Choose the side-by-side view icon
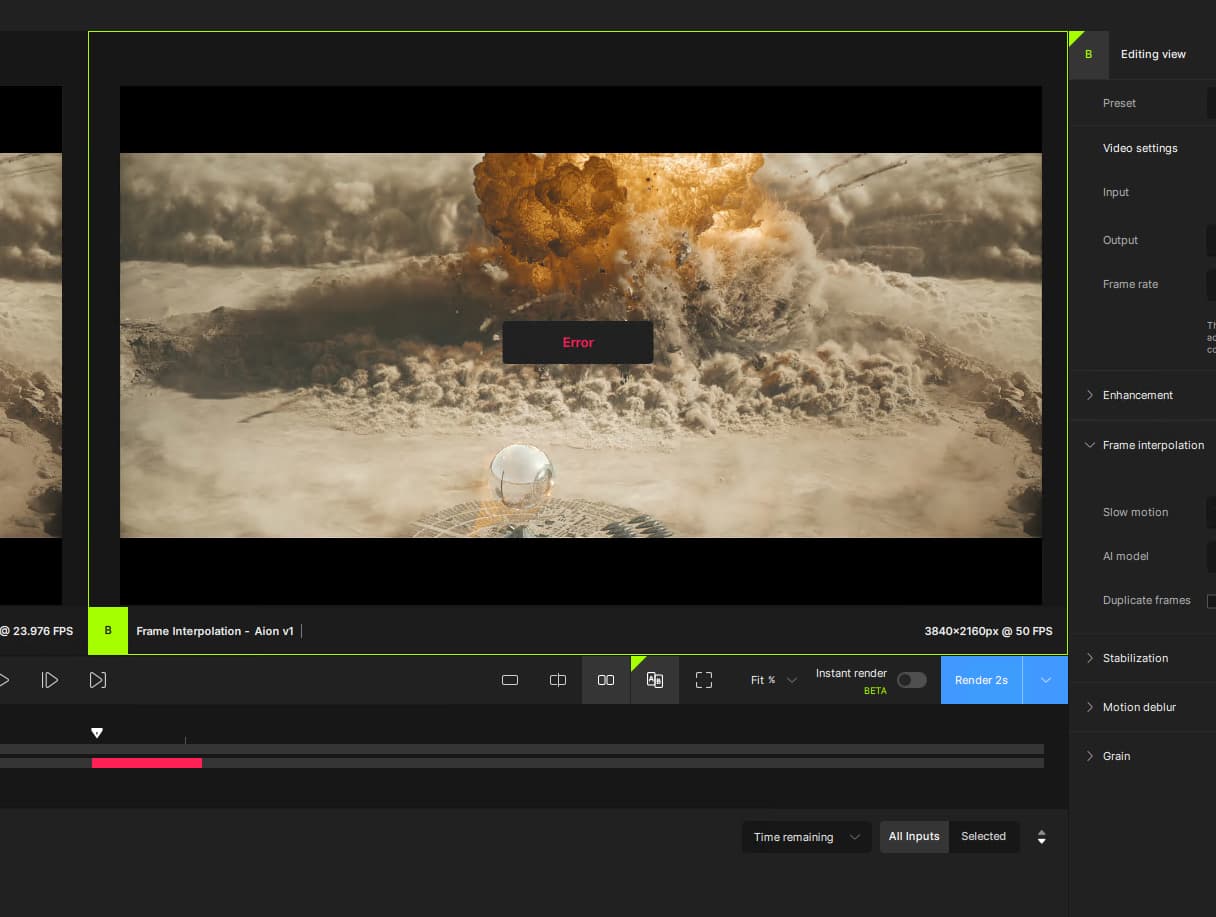Image resolution: width=1216 pixels, height=917 pixels. pyautogui.click(x=606, y=680)
